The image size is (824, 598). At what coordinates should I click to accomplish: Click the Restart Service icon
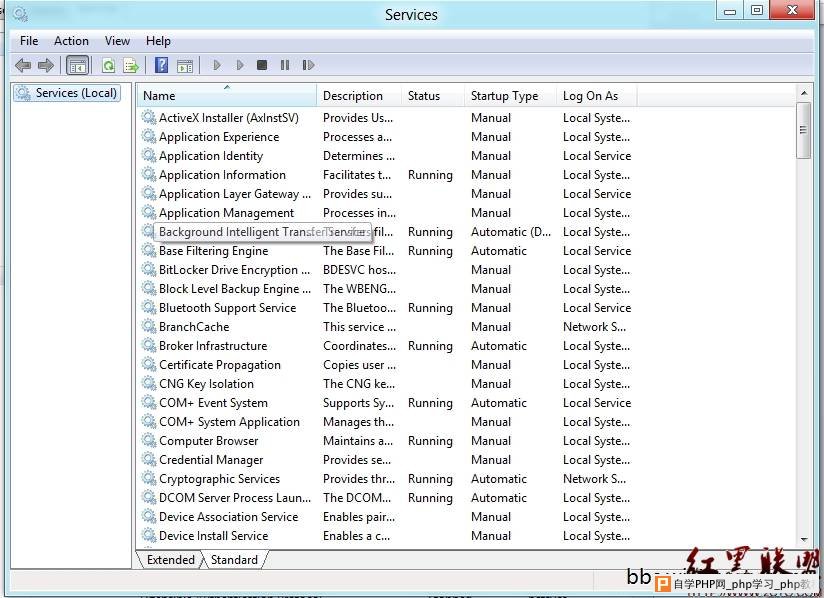click(x=308, y=66)
